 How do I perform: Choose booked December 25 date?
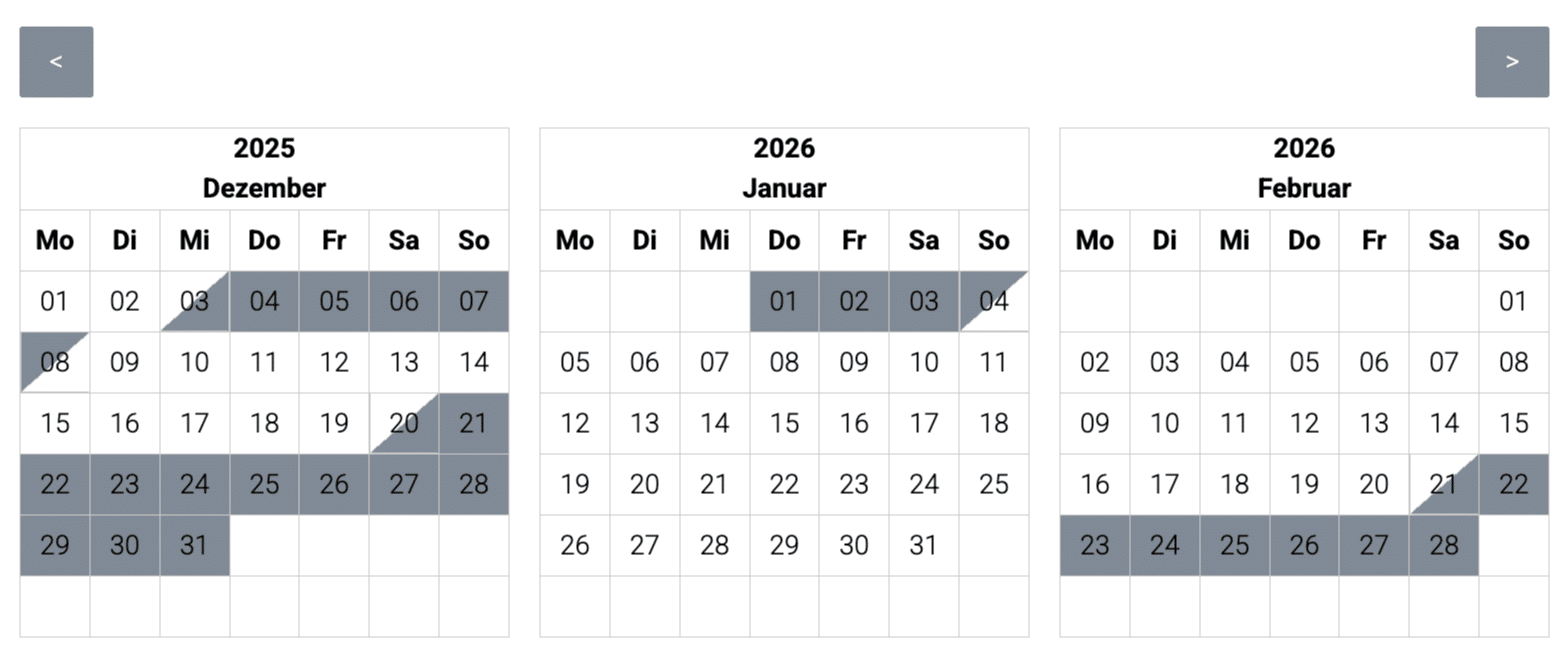pyautogui.click(x=264, y=484)
